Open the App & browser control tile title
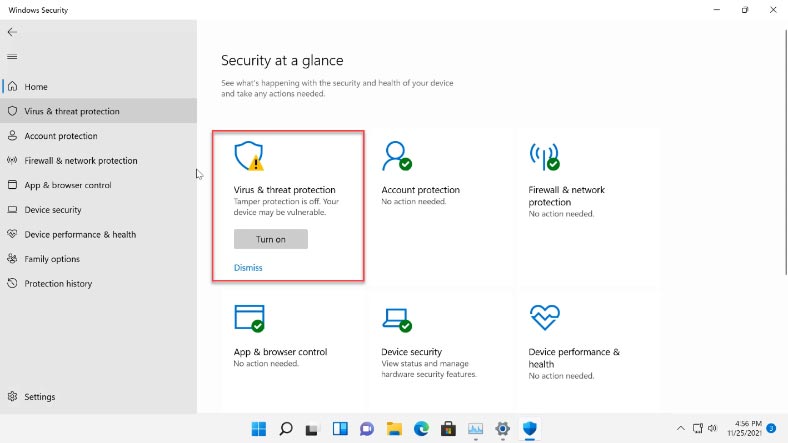The image size is (788, 443). click(280, 352)
